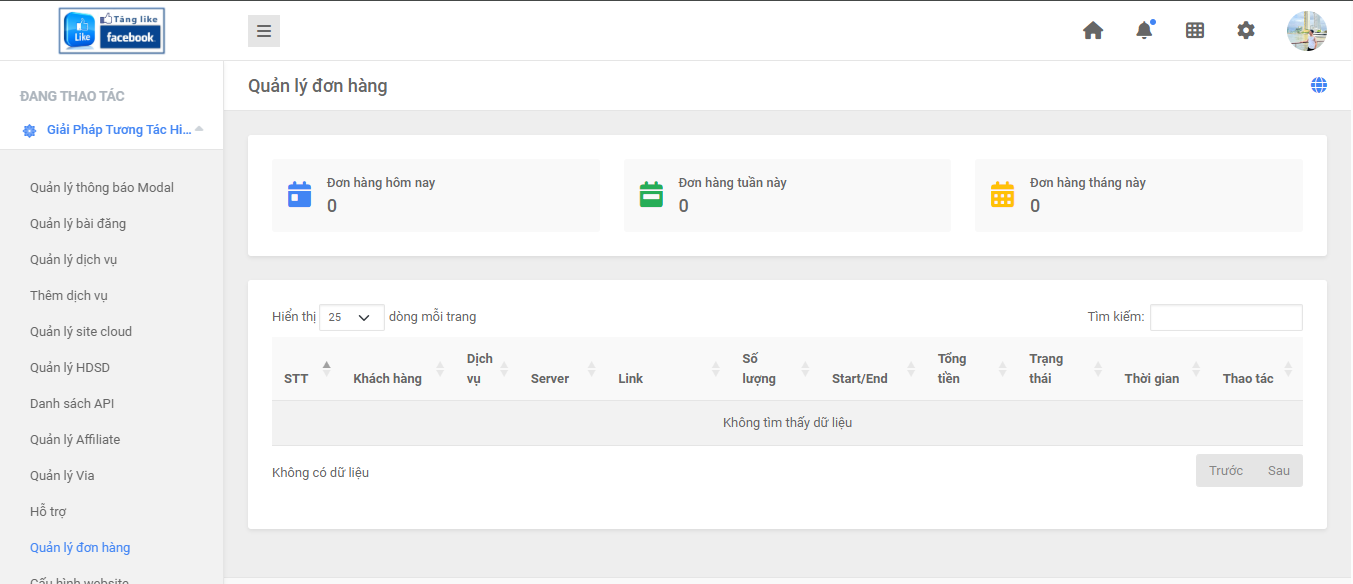Screen dimensions: 1353x584
Task: Click the Trước pagination button
Action: pyautogui.click(x=1225, y=471)
